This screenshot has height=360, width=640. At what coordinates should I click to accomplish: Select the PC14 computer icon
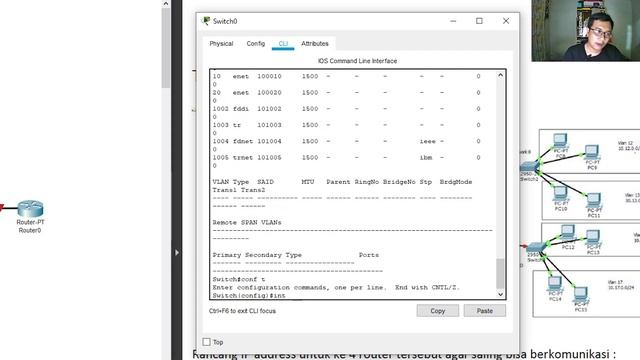[x=555, y=284]
